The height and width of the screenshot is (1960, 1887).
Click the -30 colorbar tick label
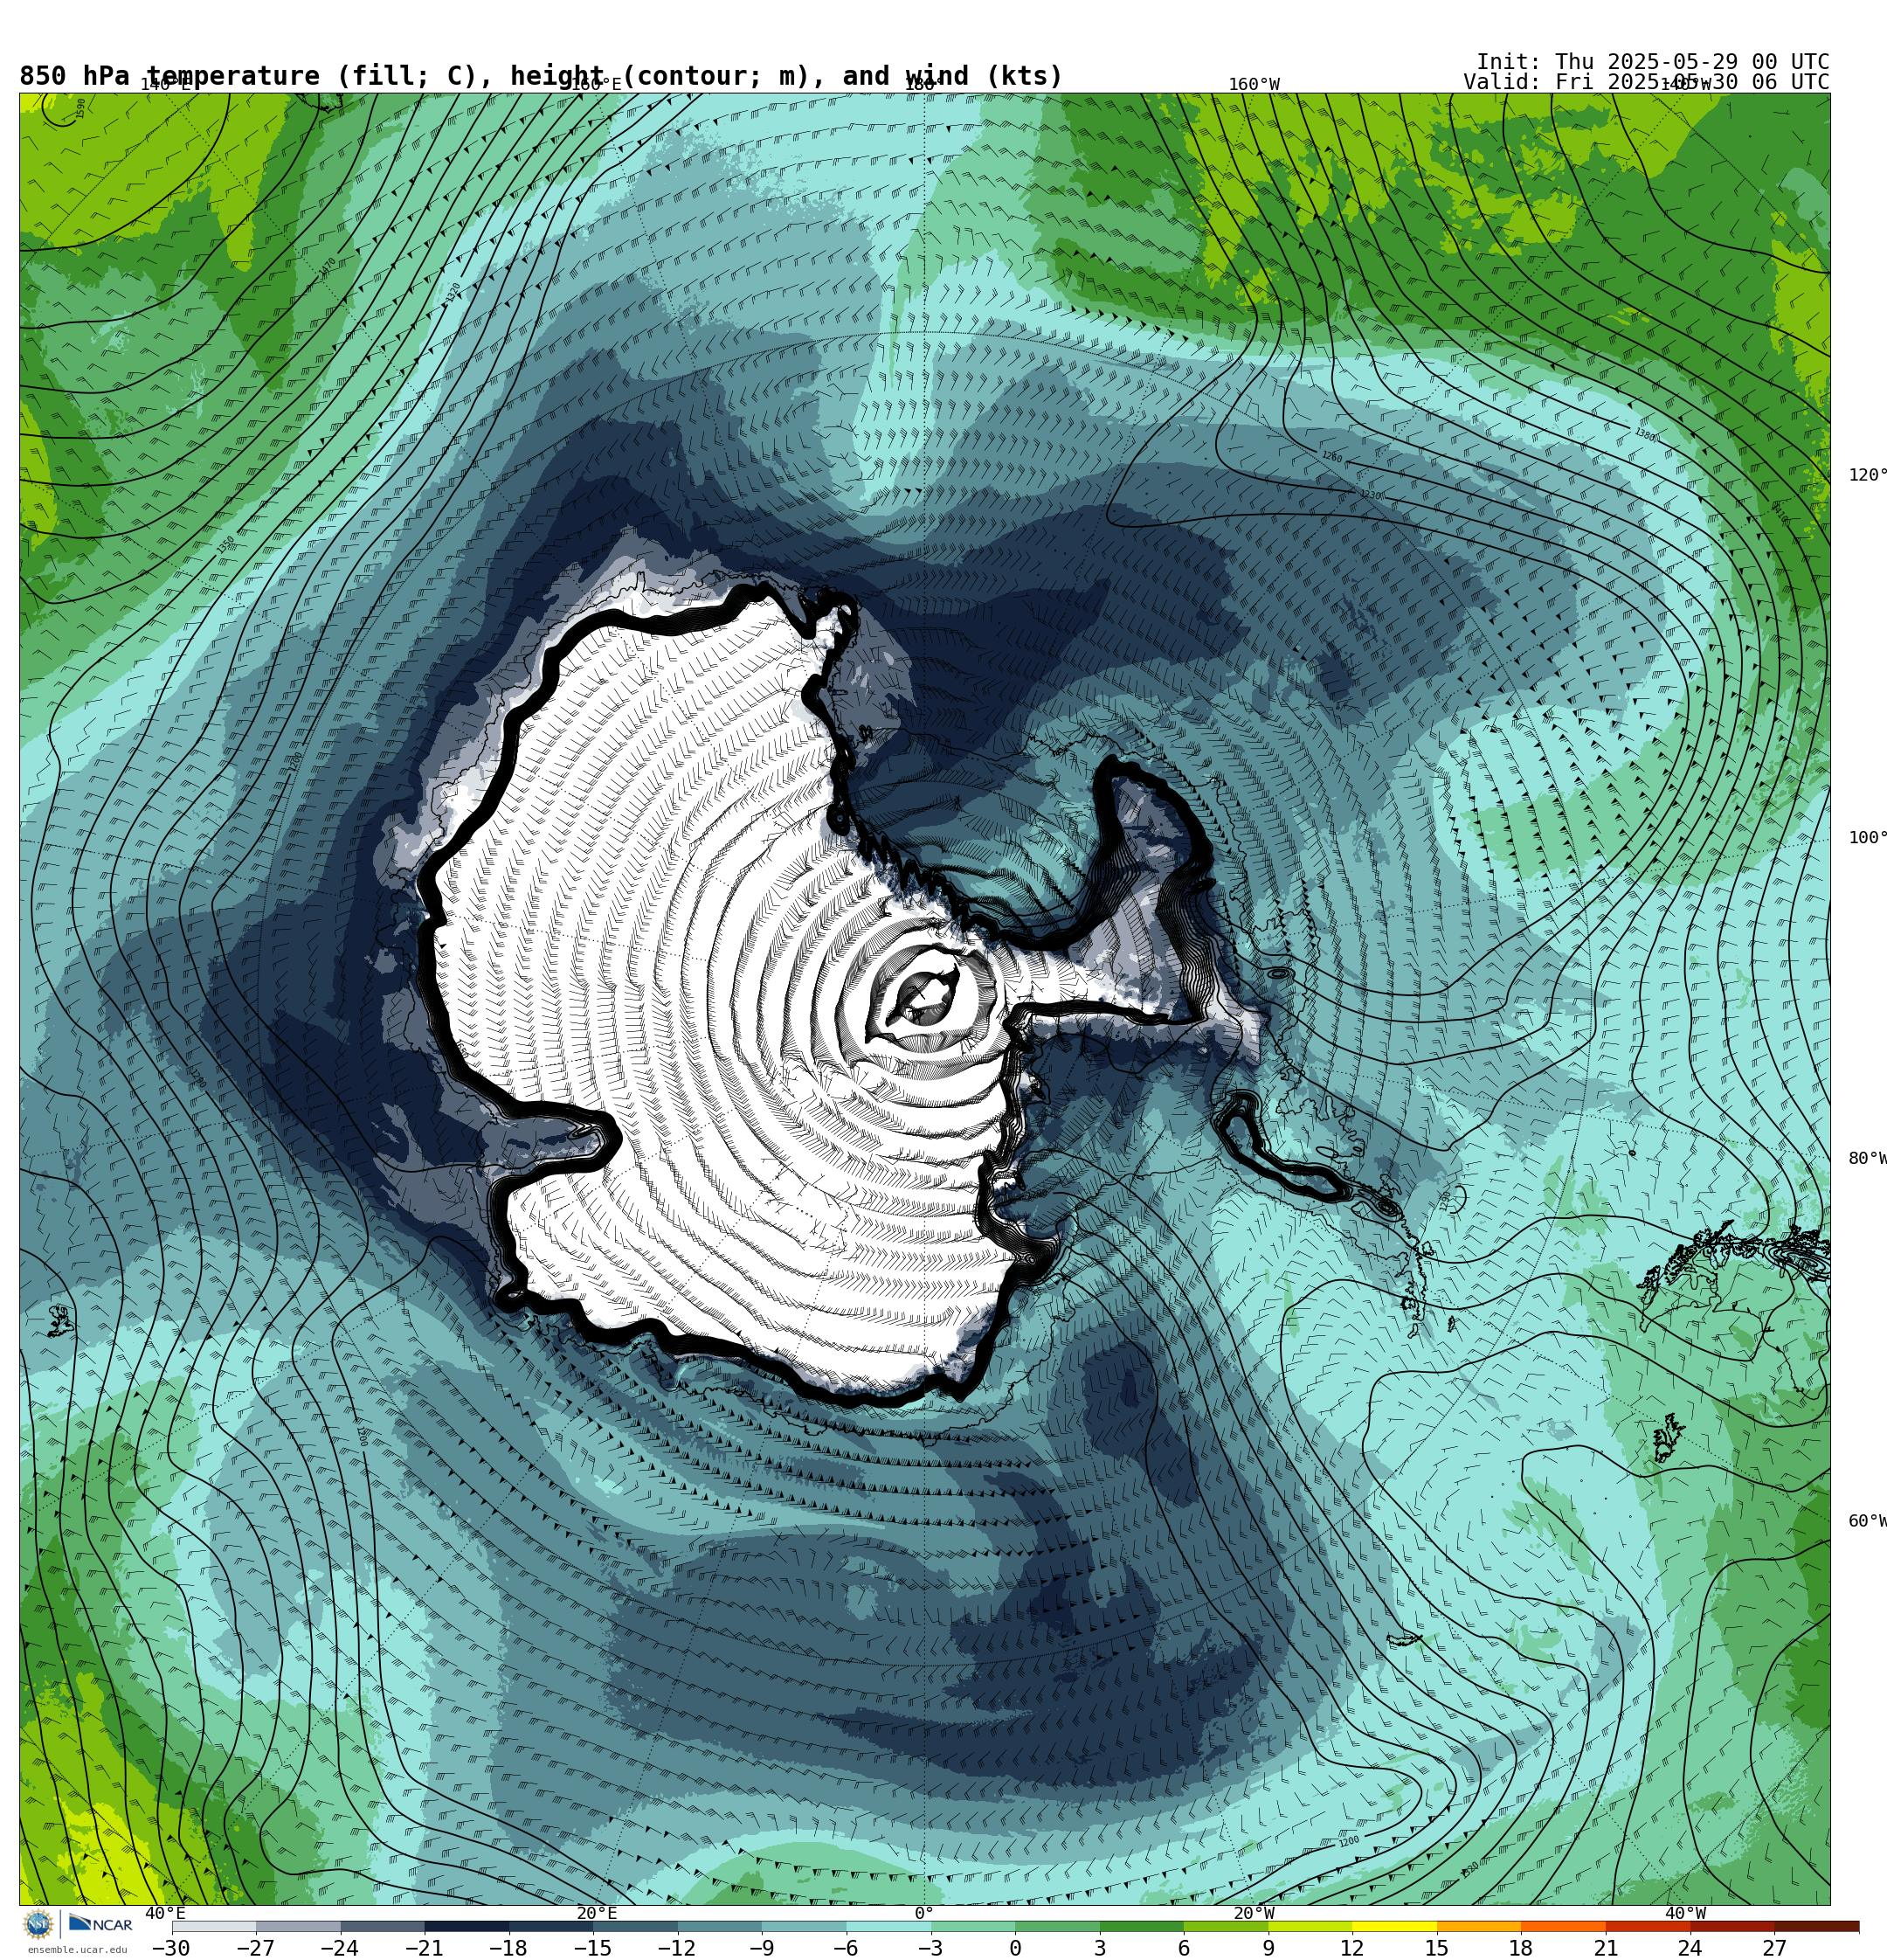[171, 1948]
